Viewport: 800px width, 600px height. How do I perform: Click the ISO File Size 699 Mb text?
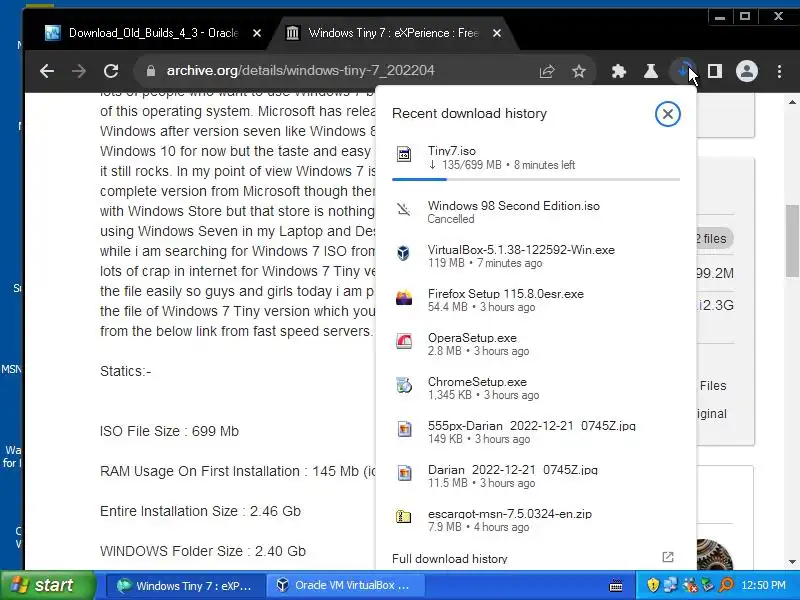coord(169,431)
